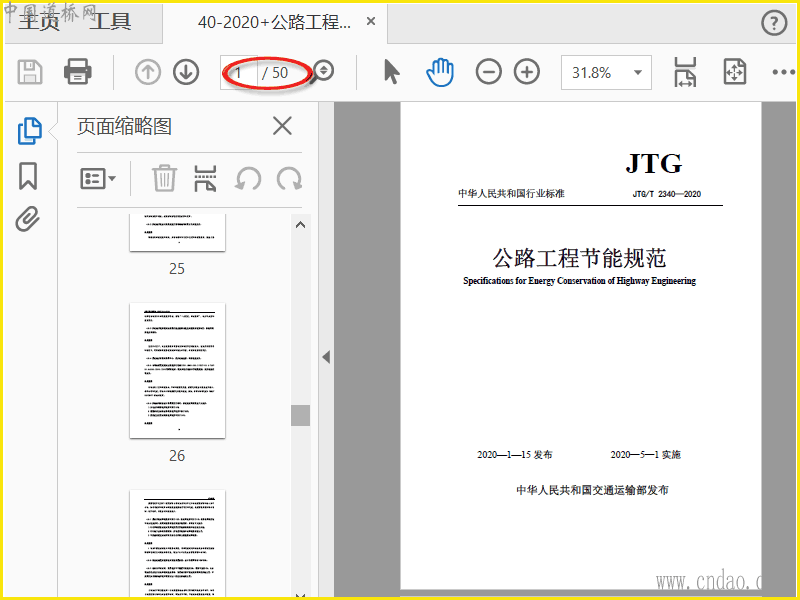Zoom in with plus button
The image size is (800, 600).
click(x=527, y=72)
